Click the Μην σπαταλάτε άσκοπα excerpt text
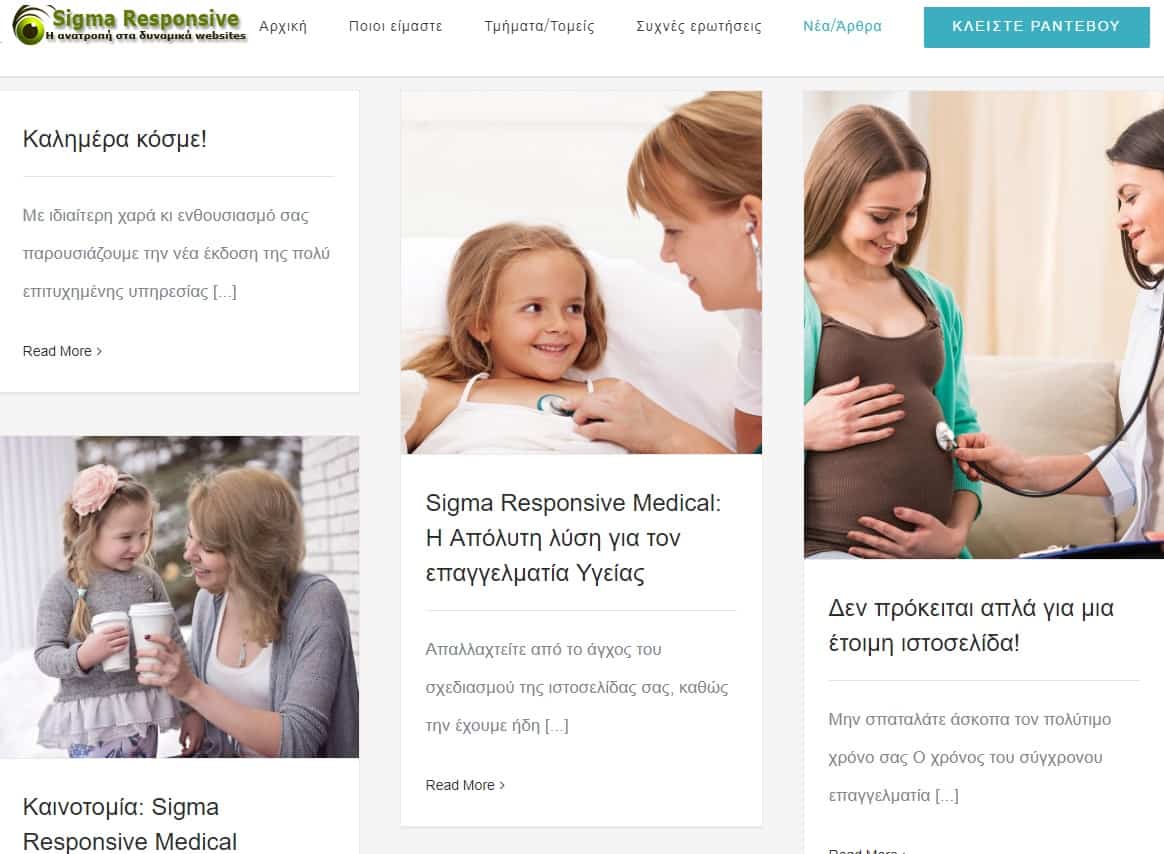The width and height of the screenshot is (1164, 854). 970,757
